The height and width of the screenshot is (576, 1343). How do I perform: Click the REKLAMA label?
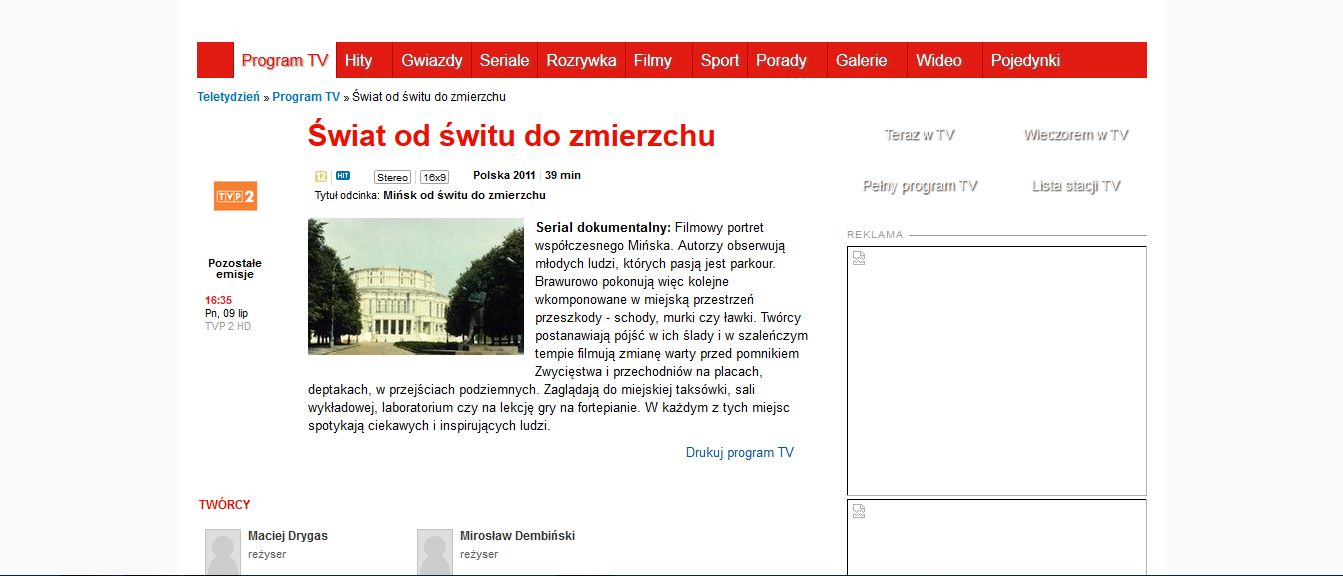[875, 235]
